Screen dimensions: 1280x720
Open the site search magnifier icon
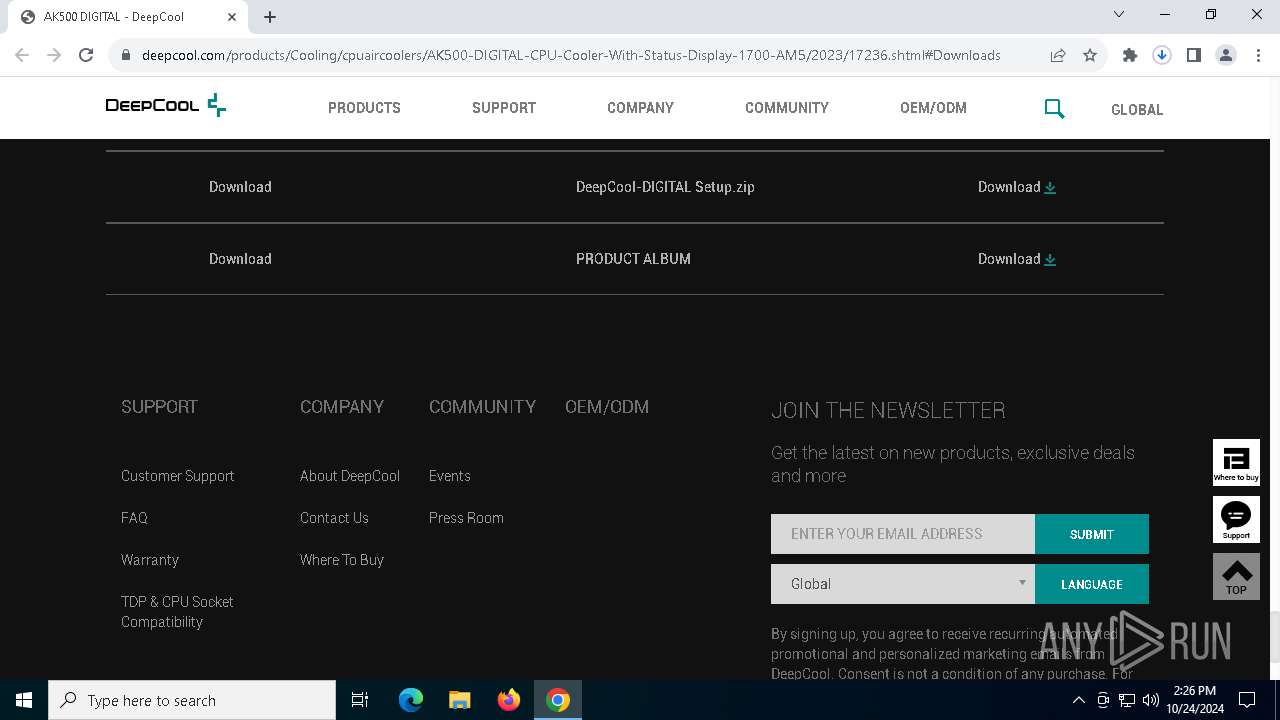coord(1054,108)
